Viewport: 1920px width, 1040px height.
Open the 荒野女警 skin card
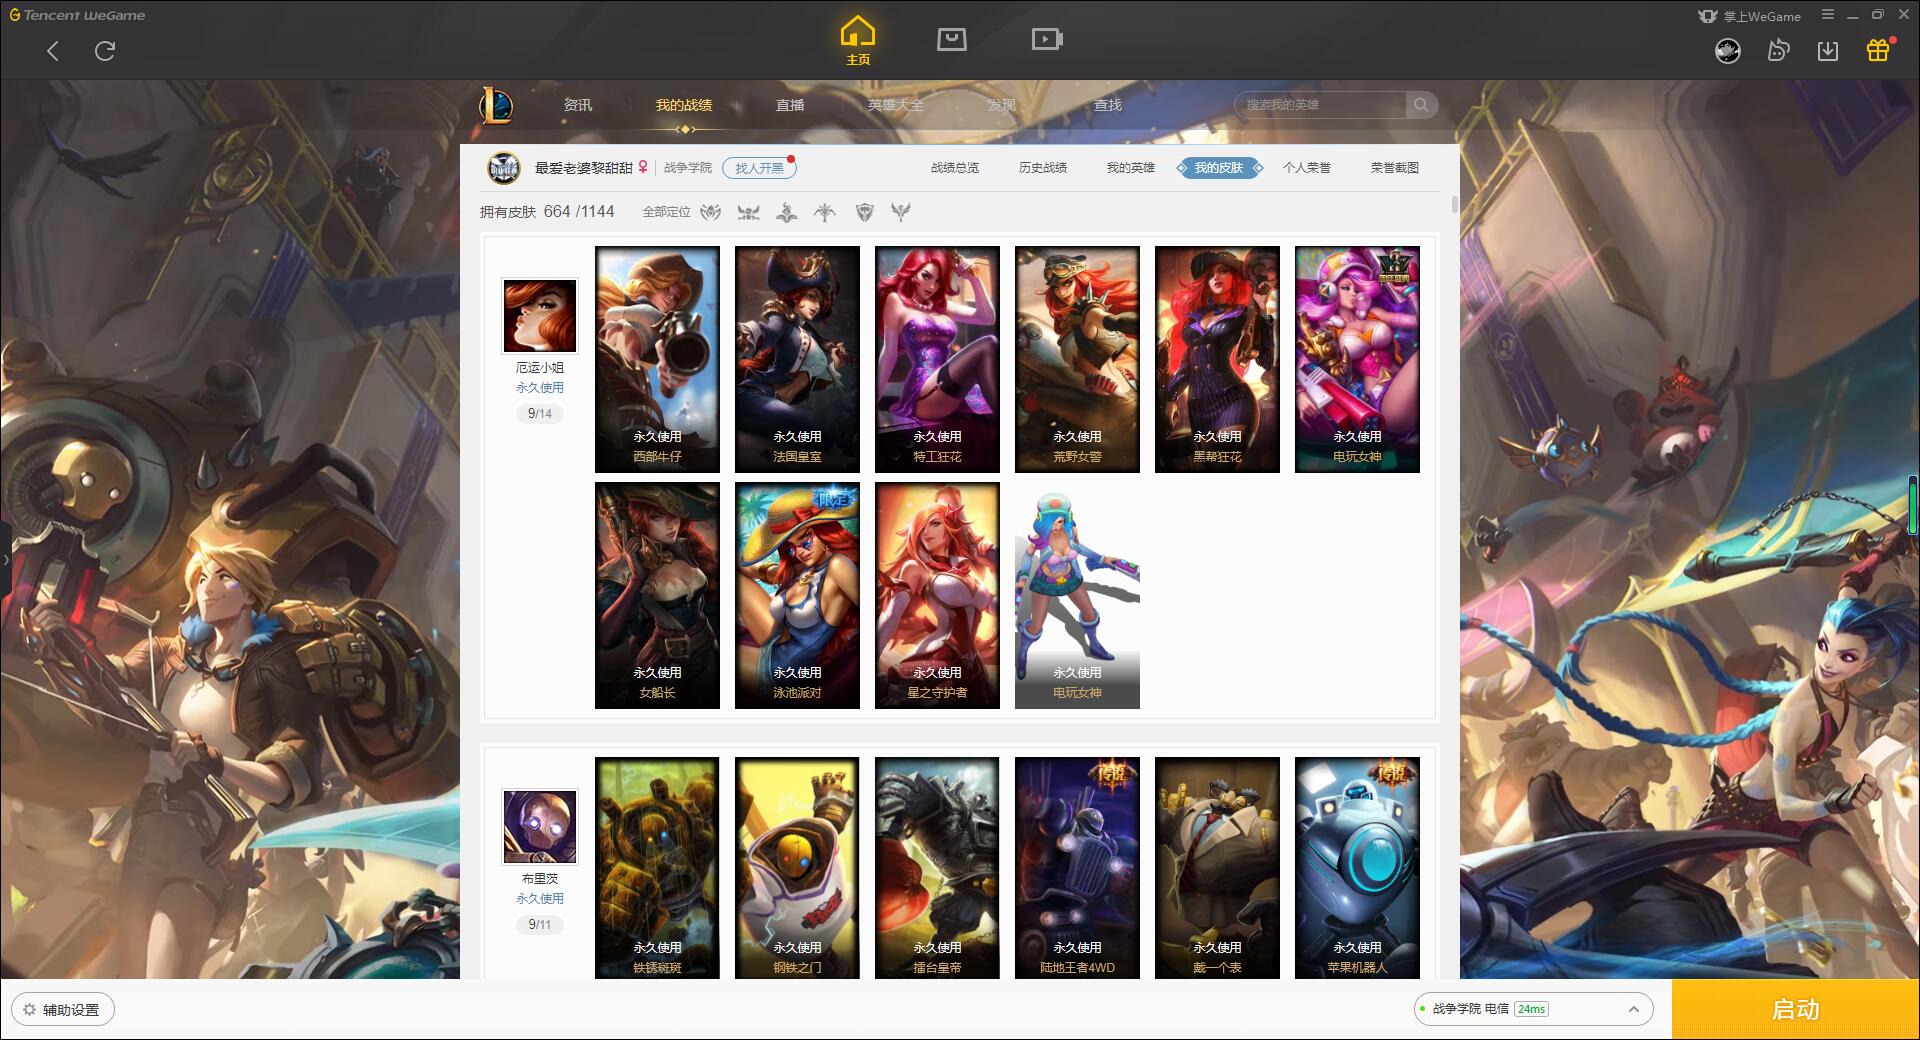click(1077, 360)
